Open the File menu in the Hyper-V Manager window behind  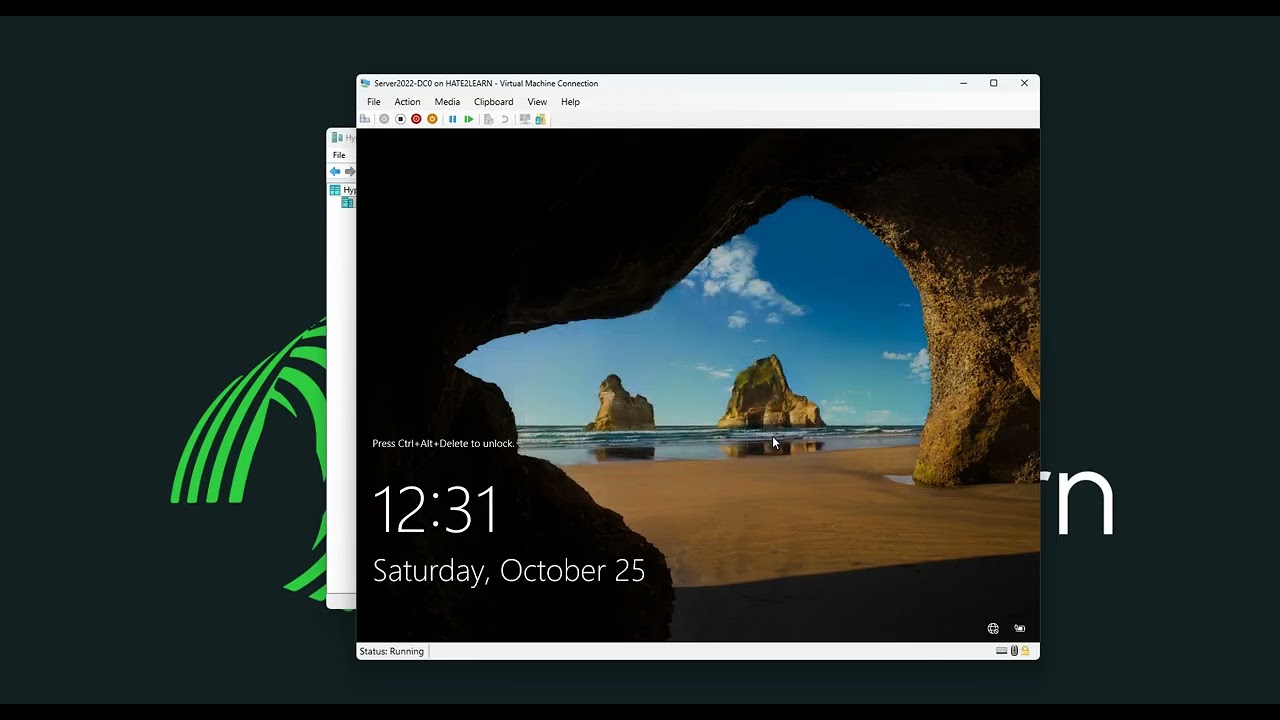coord(339,155)
